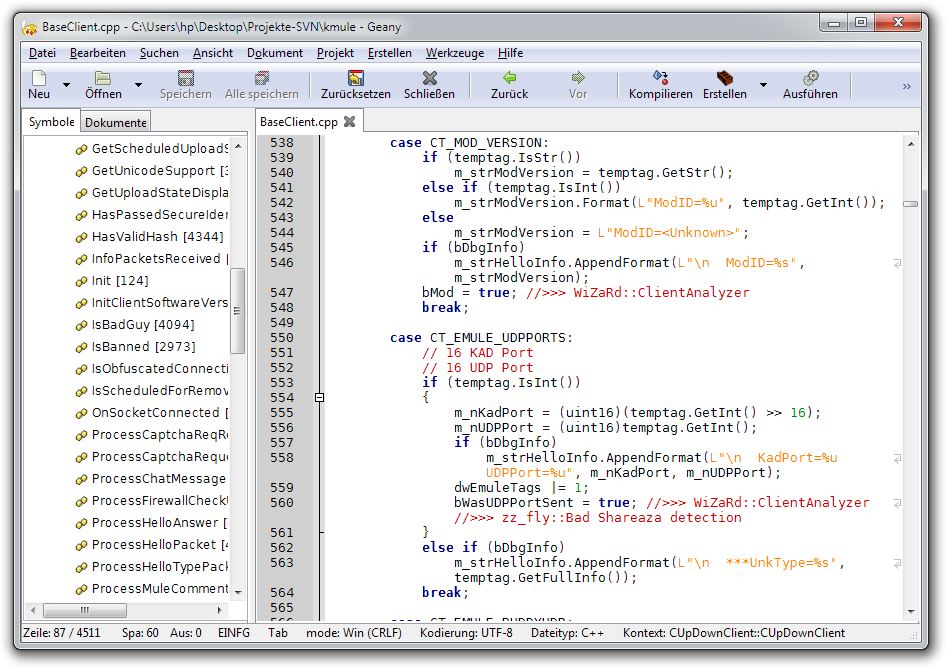This screenshot has height=669, width=947.
Task: Click the Kompilieren compile icon
Action: tap(660, 78)
